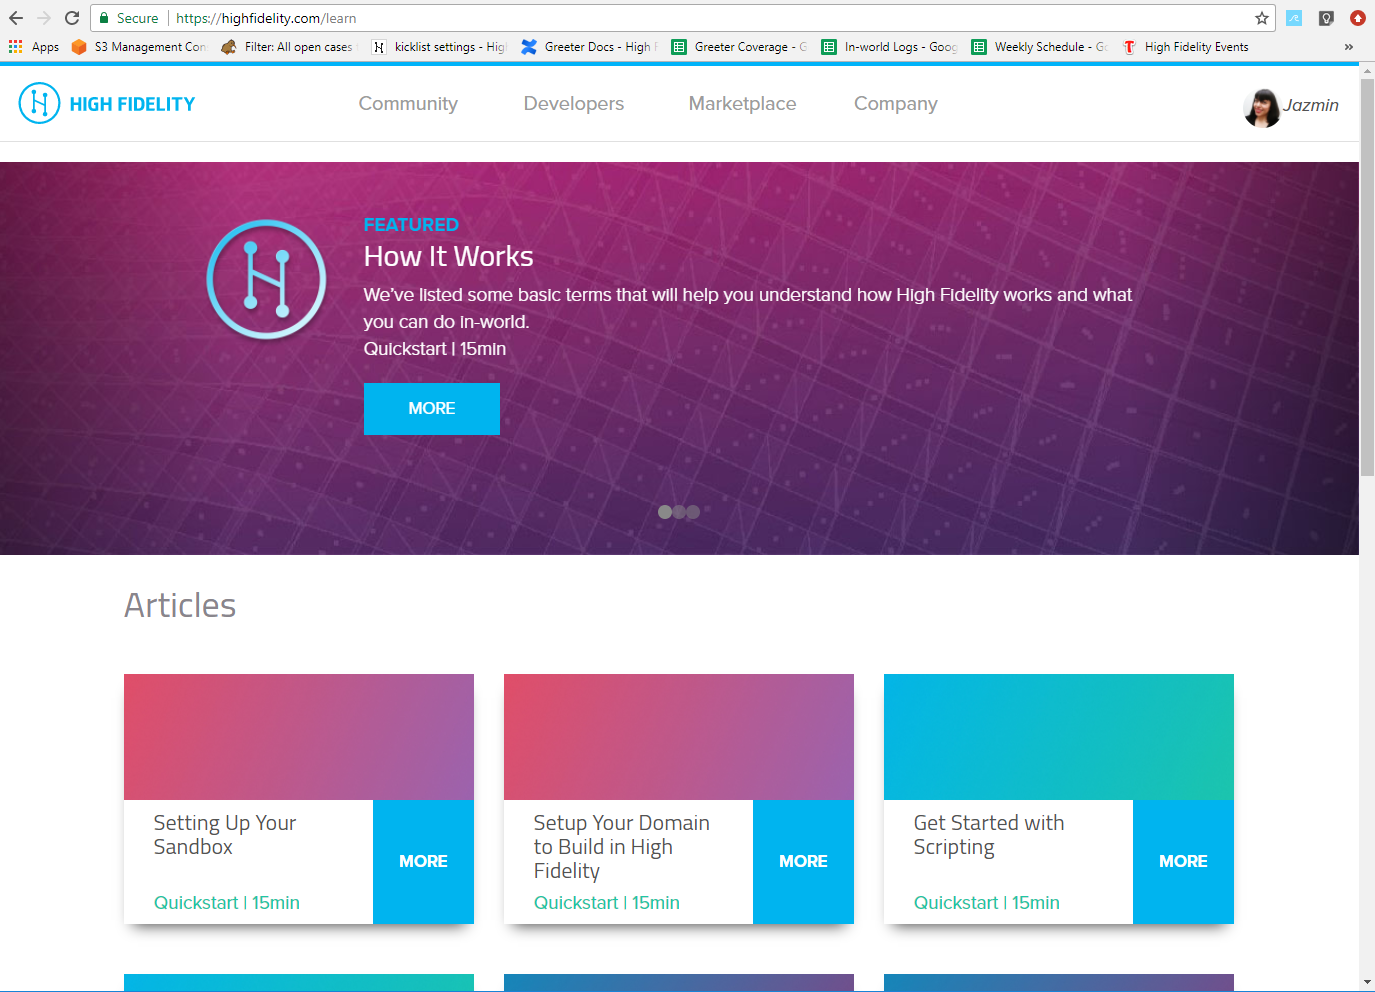Select the first carousel dot
This screenshot has height=992, width=1375.
tap(665, 512)
